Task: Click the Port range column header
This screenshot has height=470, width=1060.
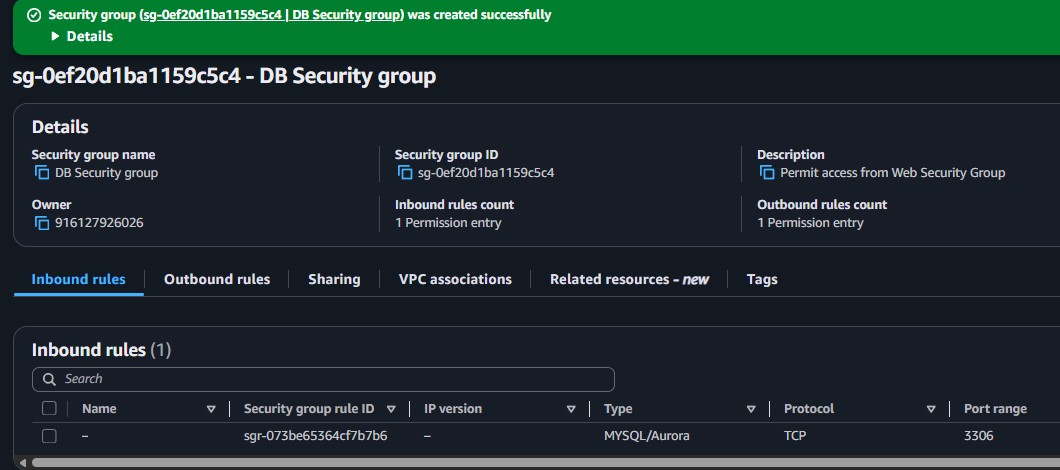Action: point(995,408)
